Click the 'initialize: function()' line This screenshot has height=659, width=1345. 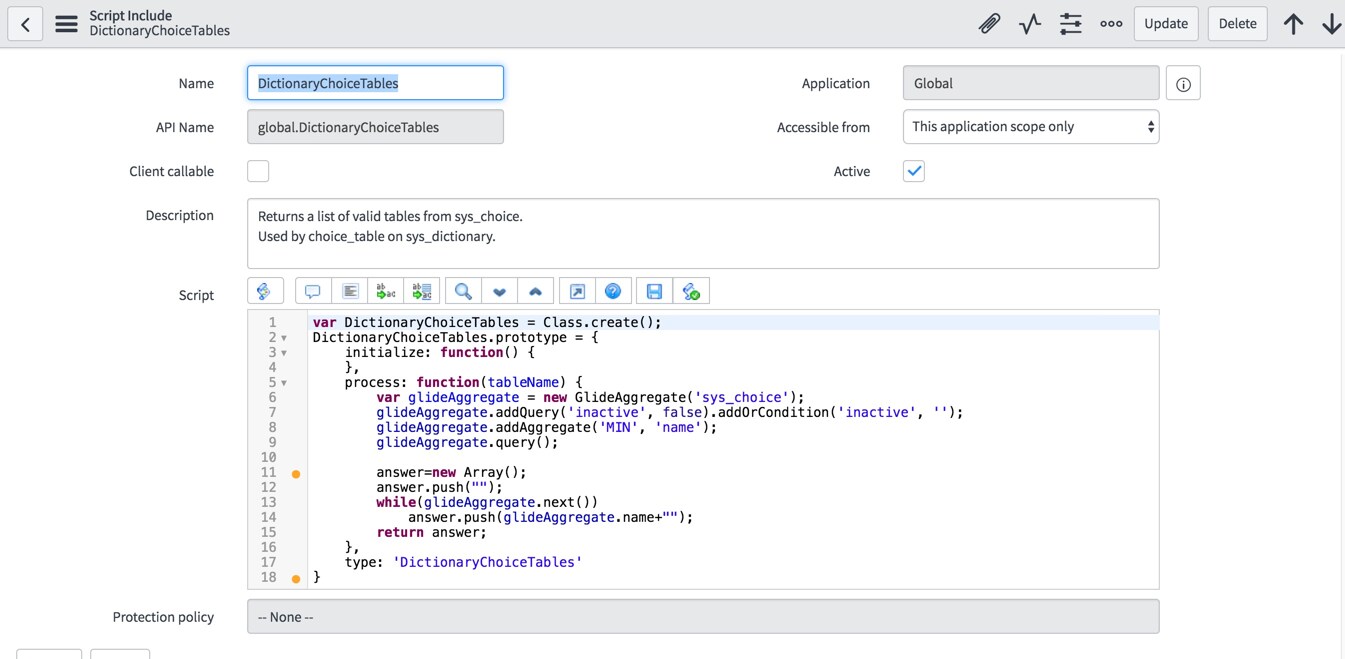(440, 352)
